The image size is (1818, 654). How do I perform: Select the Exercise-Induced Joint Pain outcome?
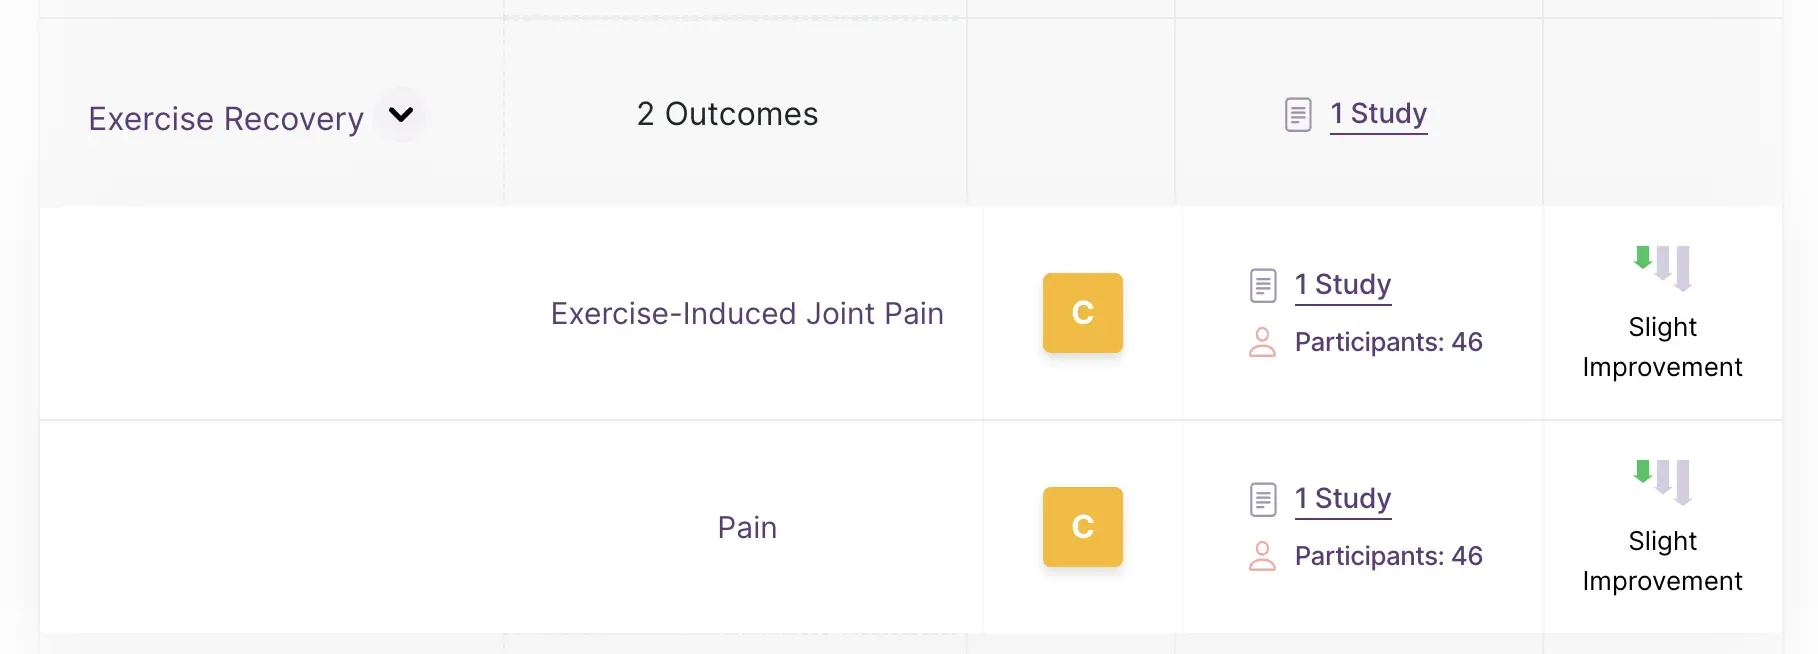(x=747, y=313)
